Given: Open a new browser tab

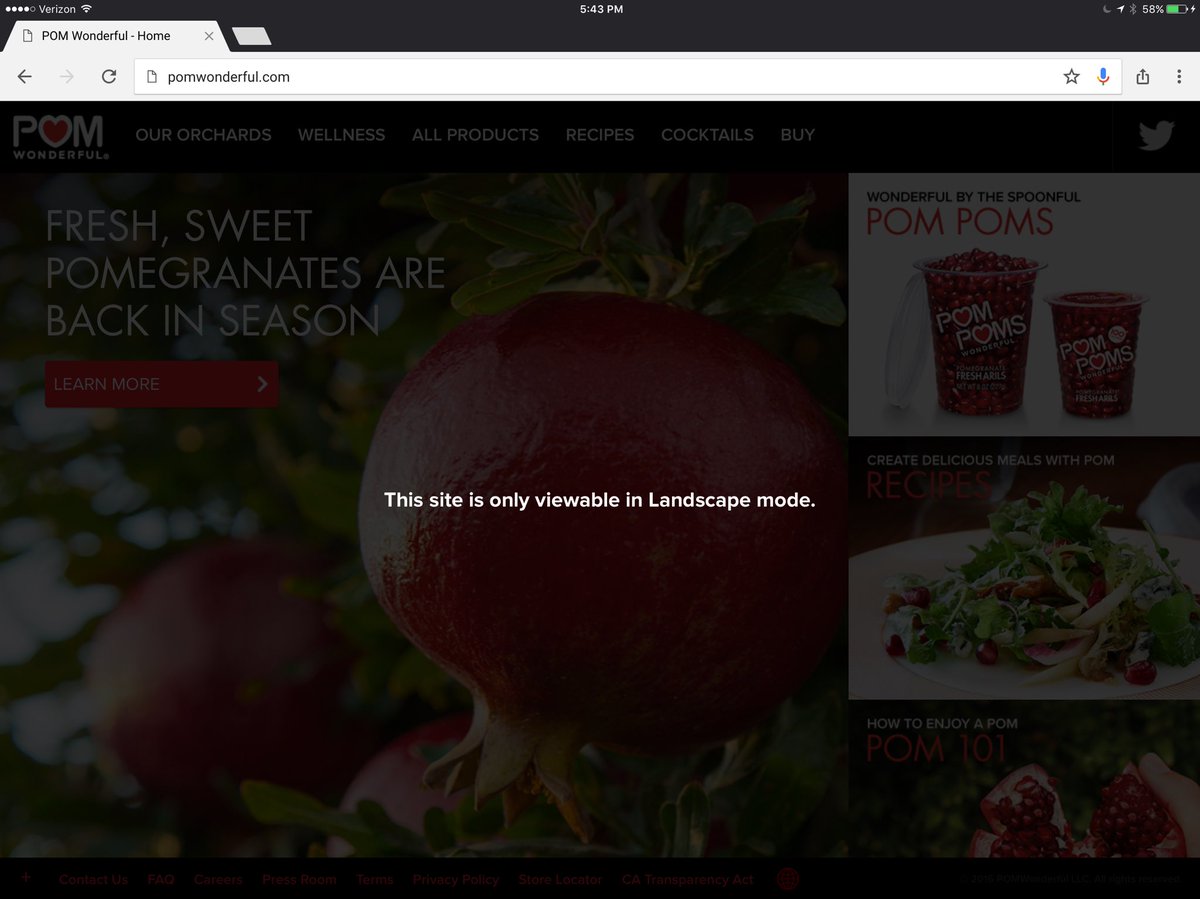Looking at the screenshot, I should (251, 36).
